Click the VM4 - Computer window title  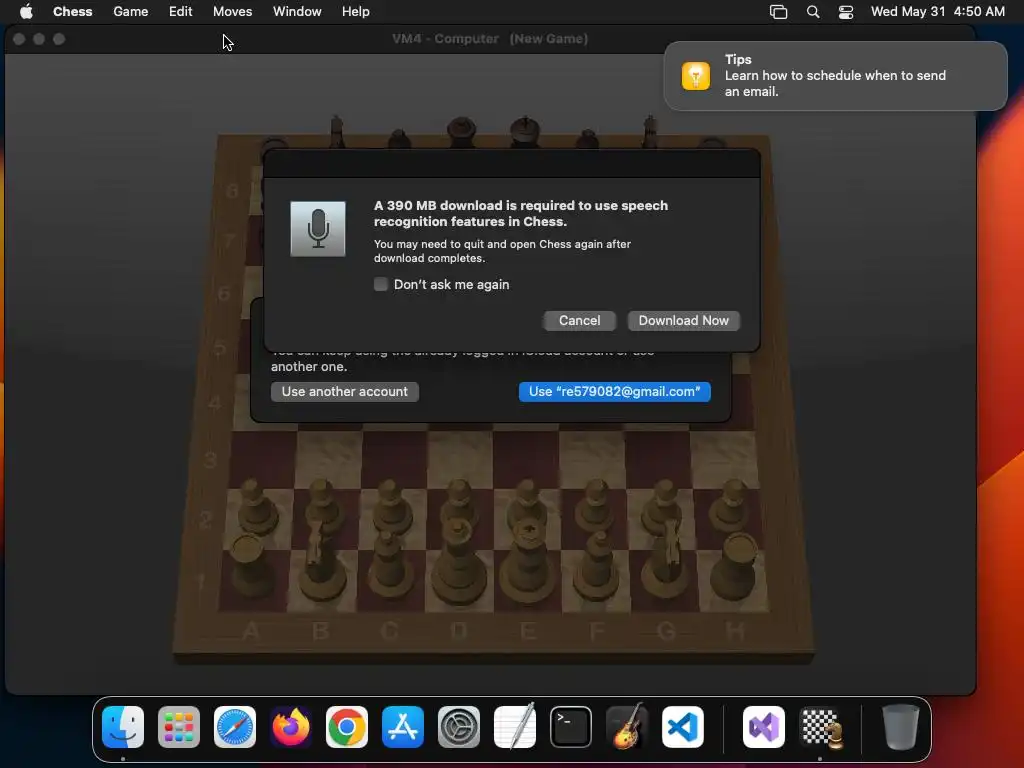(490, 39)
